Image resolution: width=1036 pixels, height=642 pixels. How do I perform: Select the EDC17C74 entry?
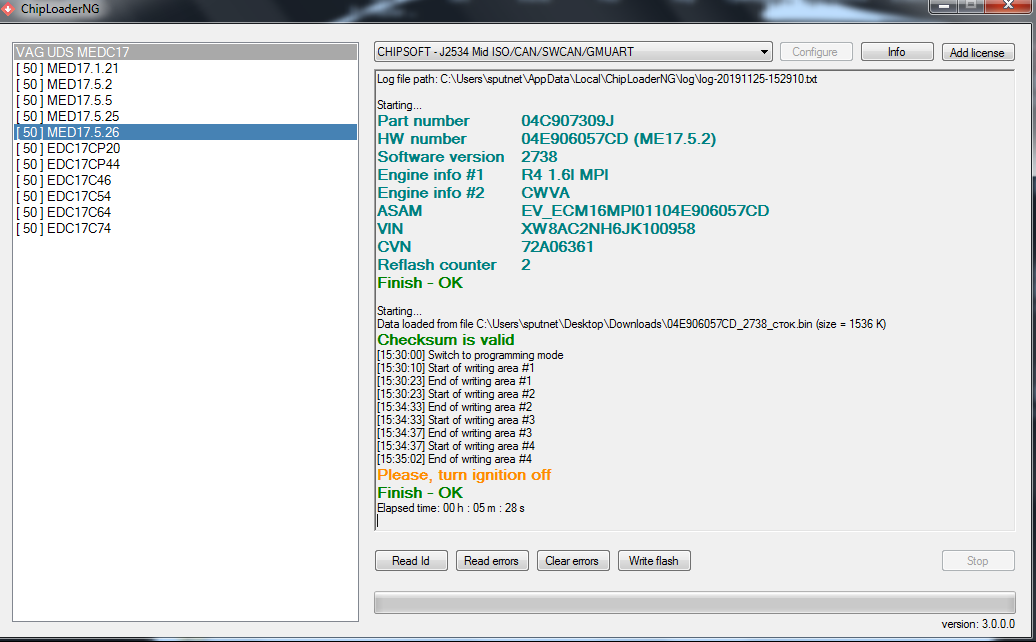pyautogui.click(x=64, y=228)
